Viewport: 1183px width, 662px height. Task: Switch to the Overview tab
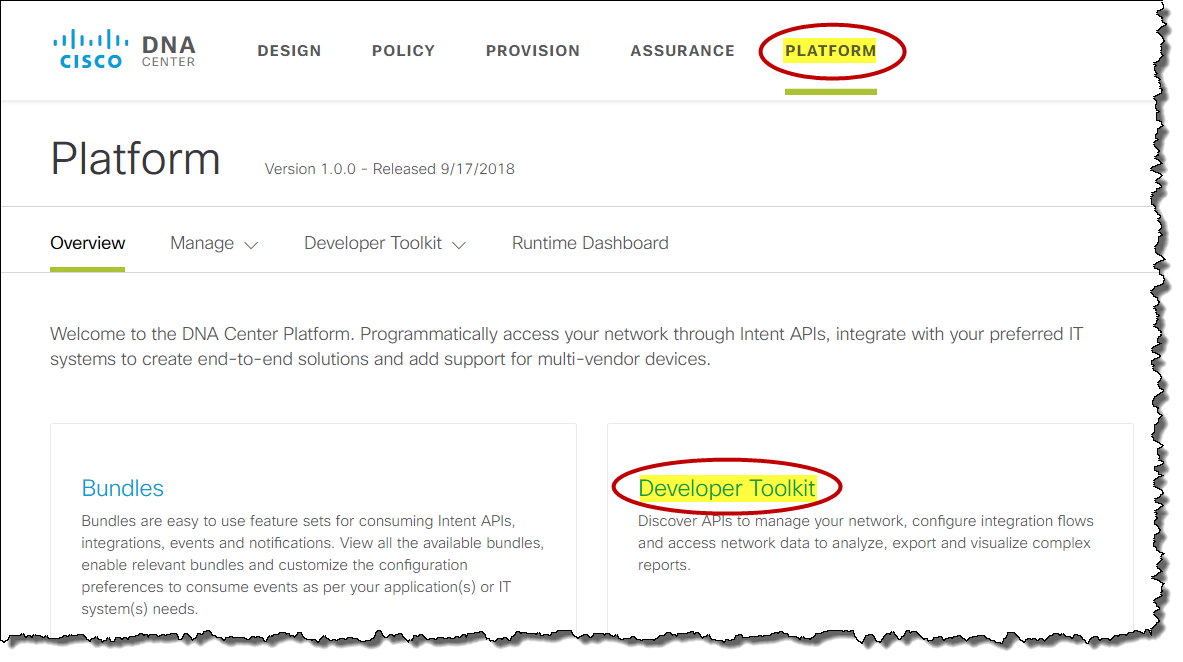tap(88, 243)
